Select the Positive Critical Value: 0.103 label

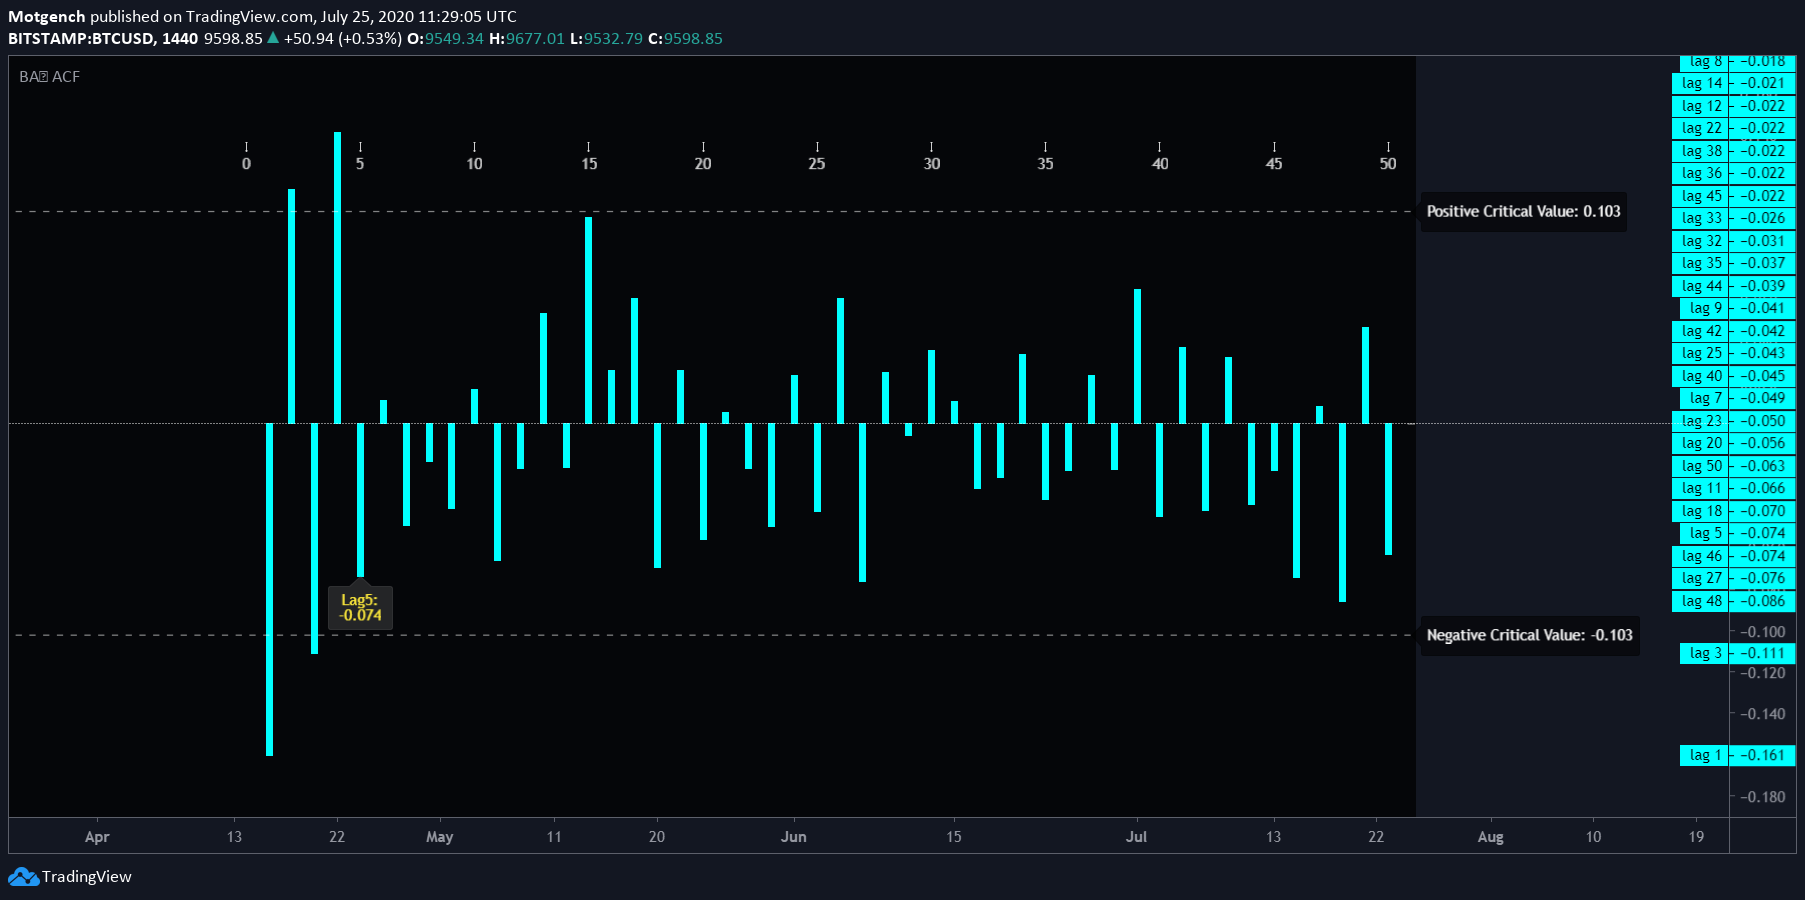pos(1523,212)
